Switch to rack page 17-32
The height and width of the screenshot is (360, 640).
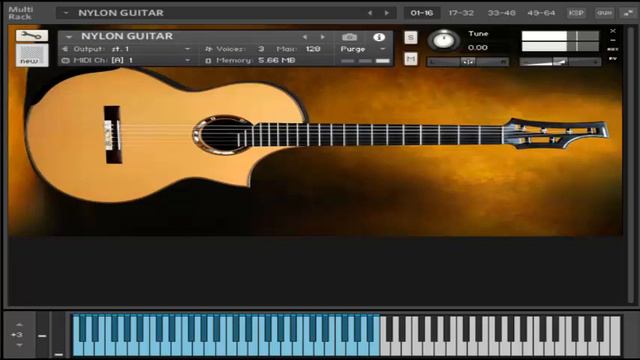461,13
